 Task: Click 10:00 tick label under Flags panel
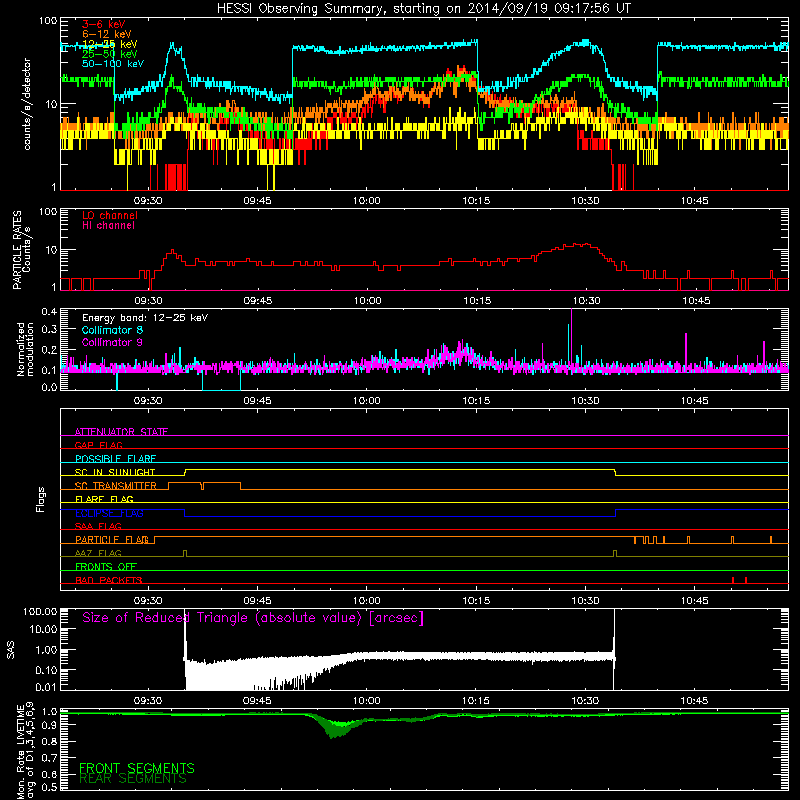pos(366,601)
